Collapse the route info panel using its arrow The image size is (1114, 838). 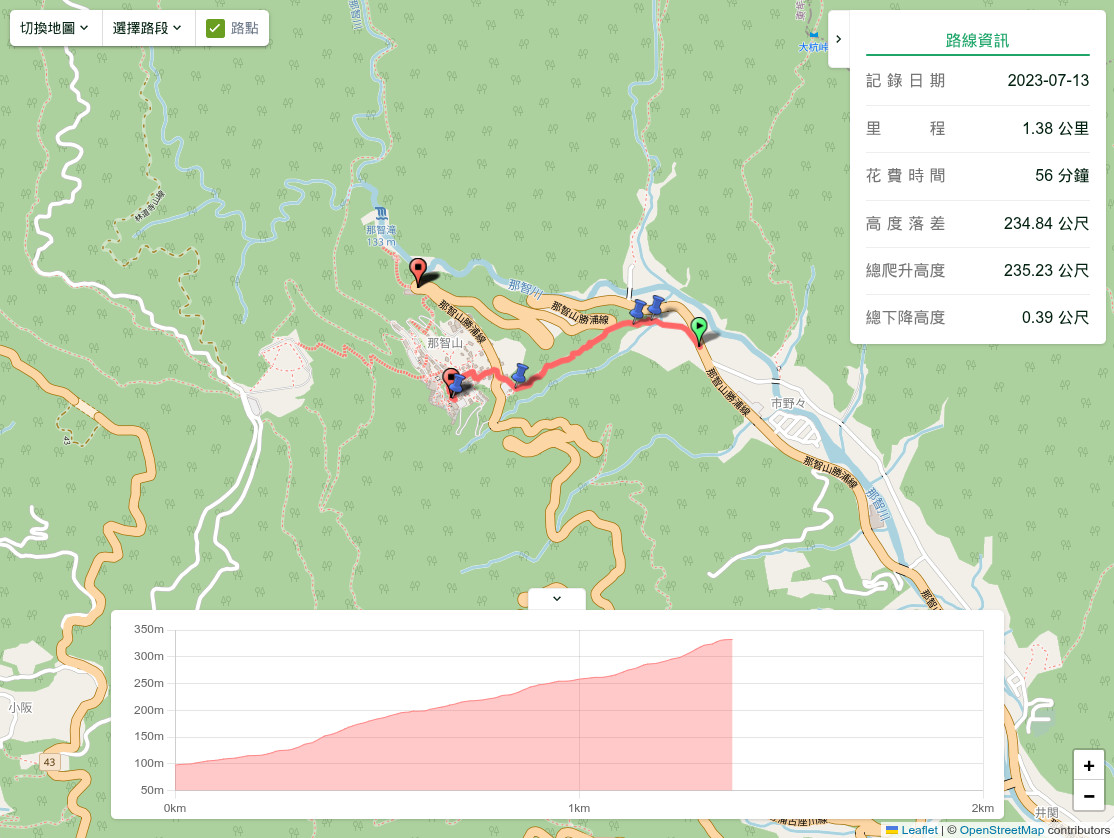(x=839, y=39)
